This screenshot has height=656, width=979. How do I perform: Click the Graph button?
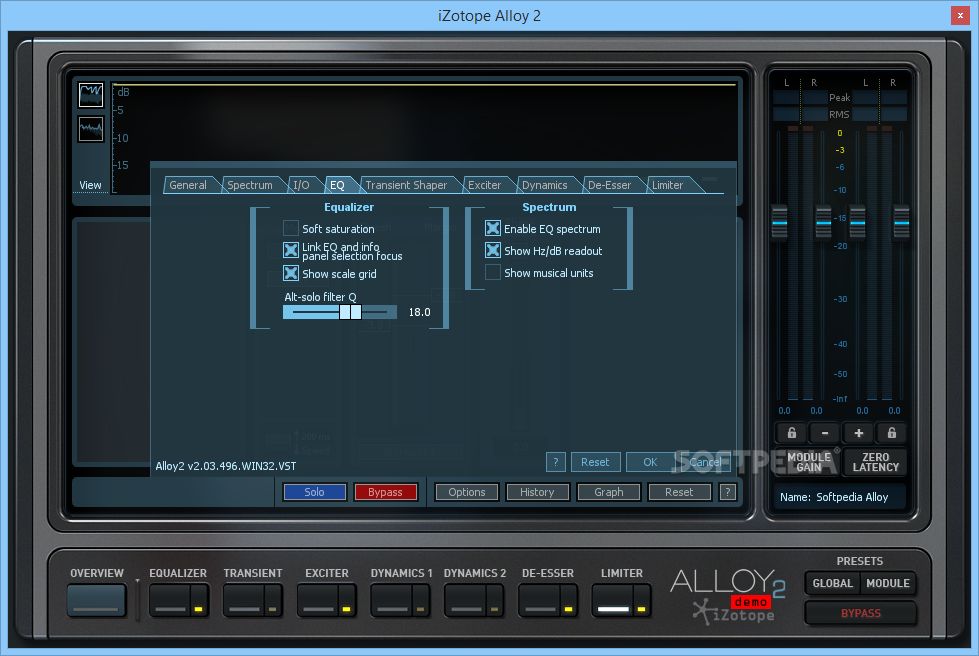(x=609, y=492)
